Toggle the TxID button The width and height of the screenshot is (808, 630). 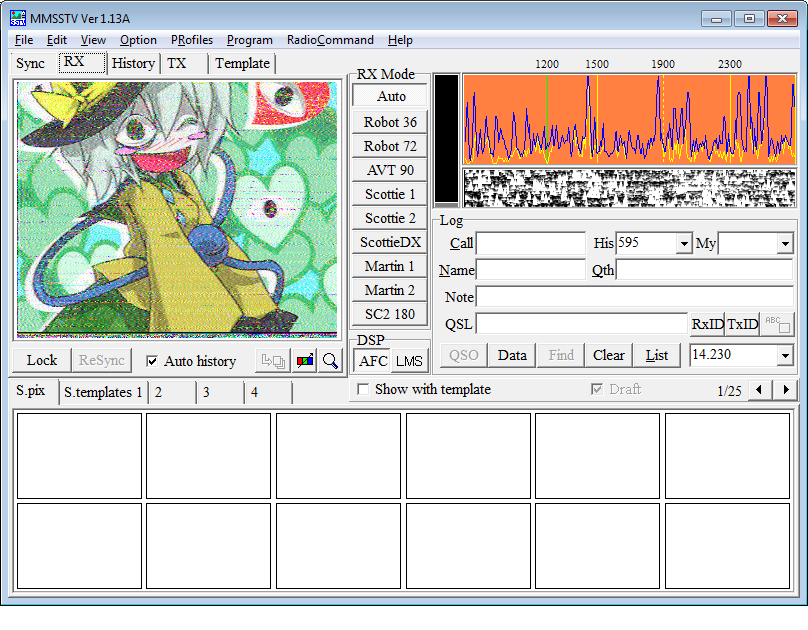743,325
